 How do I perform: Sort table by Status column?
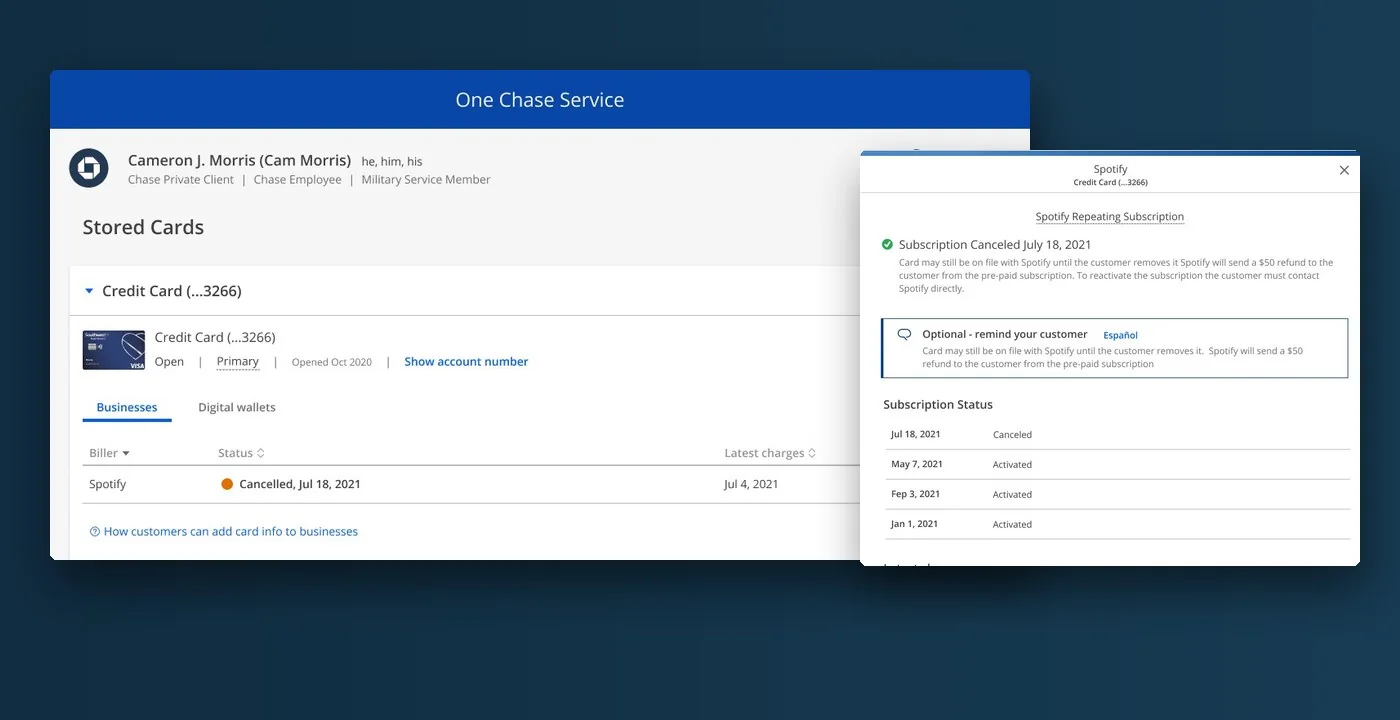[x=241, y=453]
